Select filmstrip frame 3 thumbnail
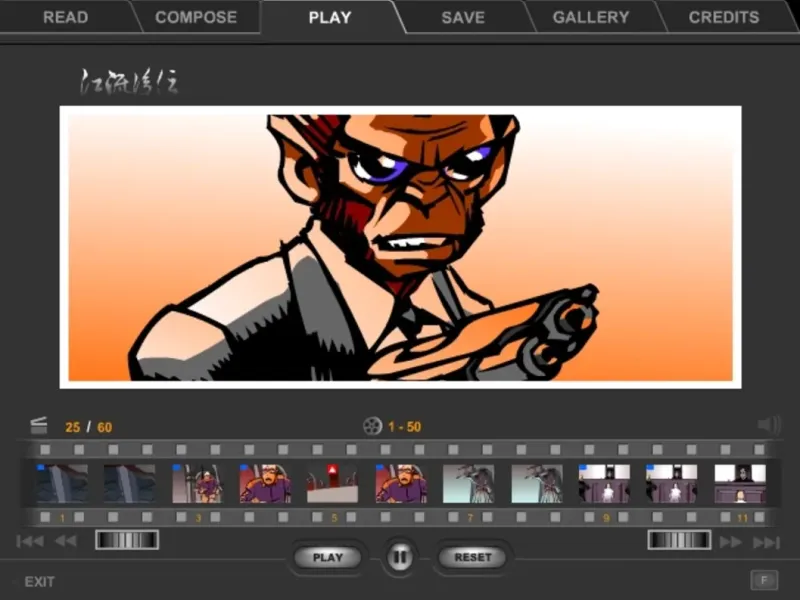The width and height of the screenshot is (800, 600). pyautogui.click(x=197, y=484)
